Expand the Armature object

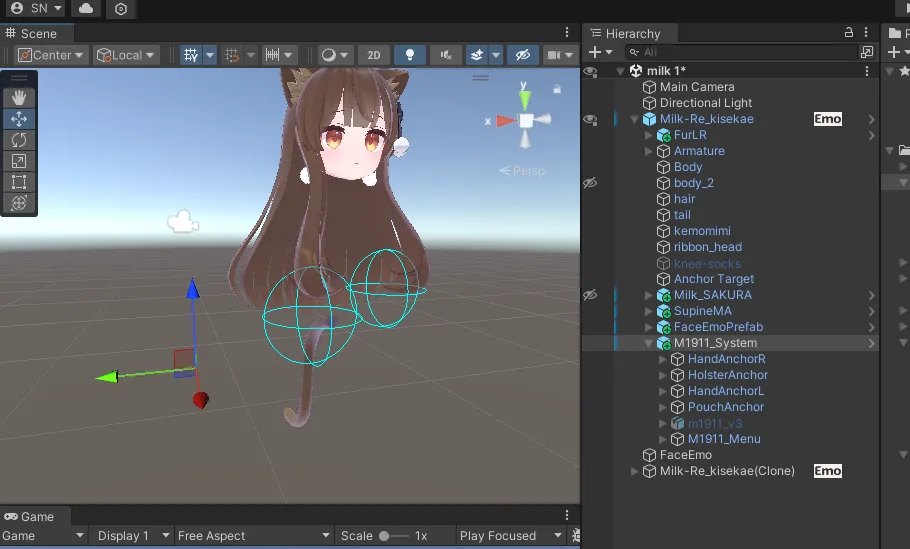648,151
